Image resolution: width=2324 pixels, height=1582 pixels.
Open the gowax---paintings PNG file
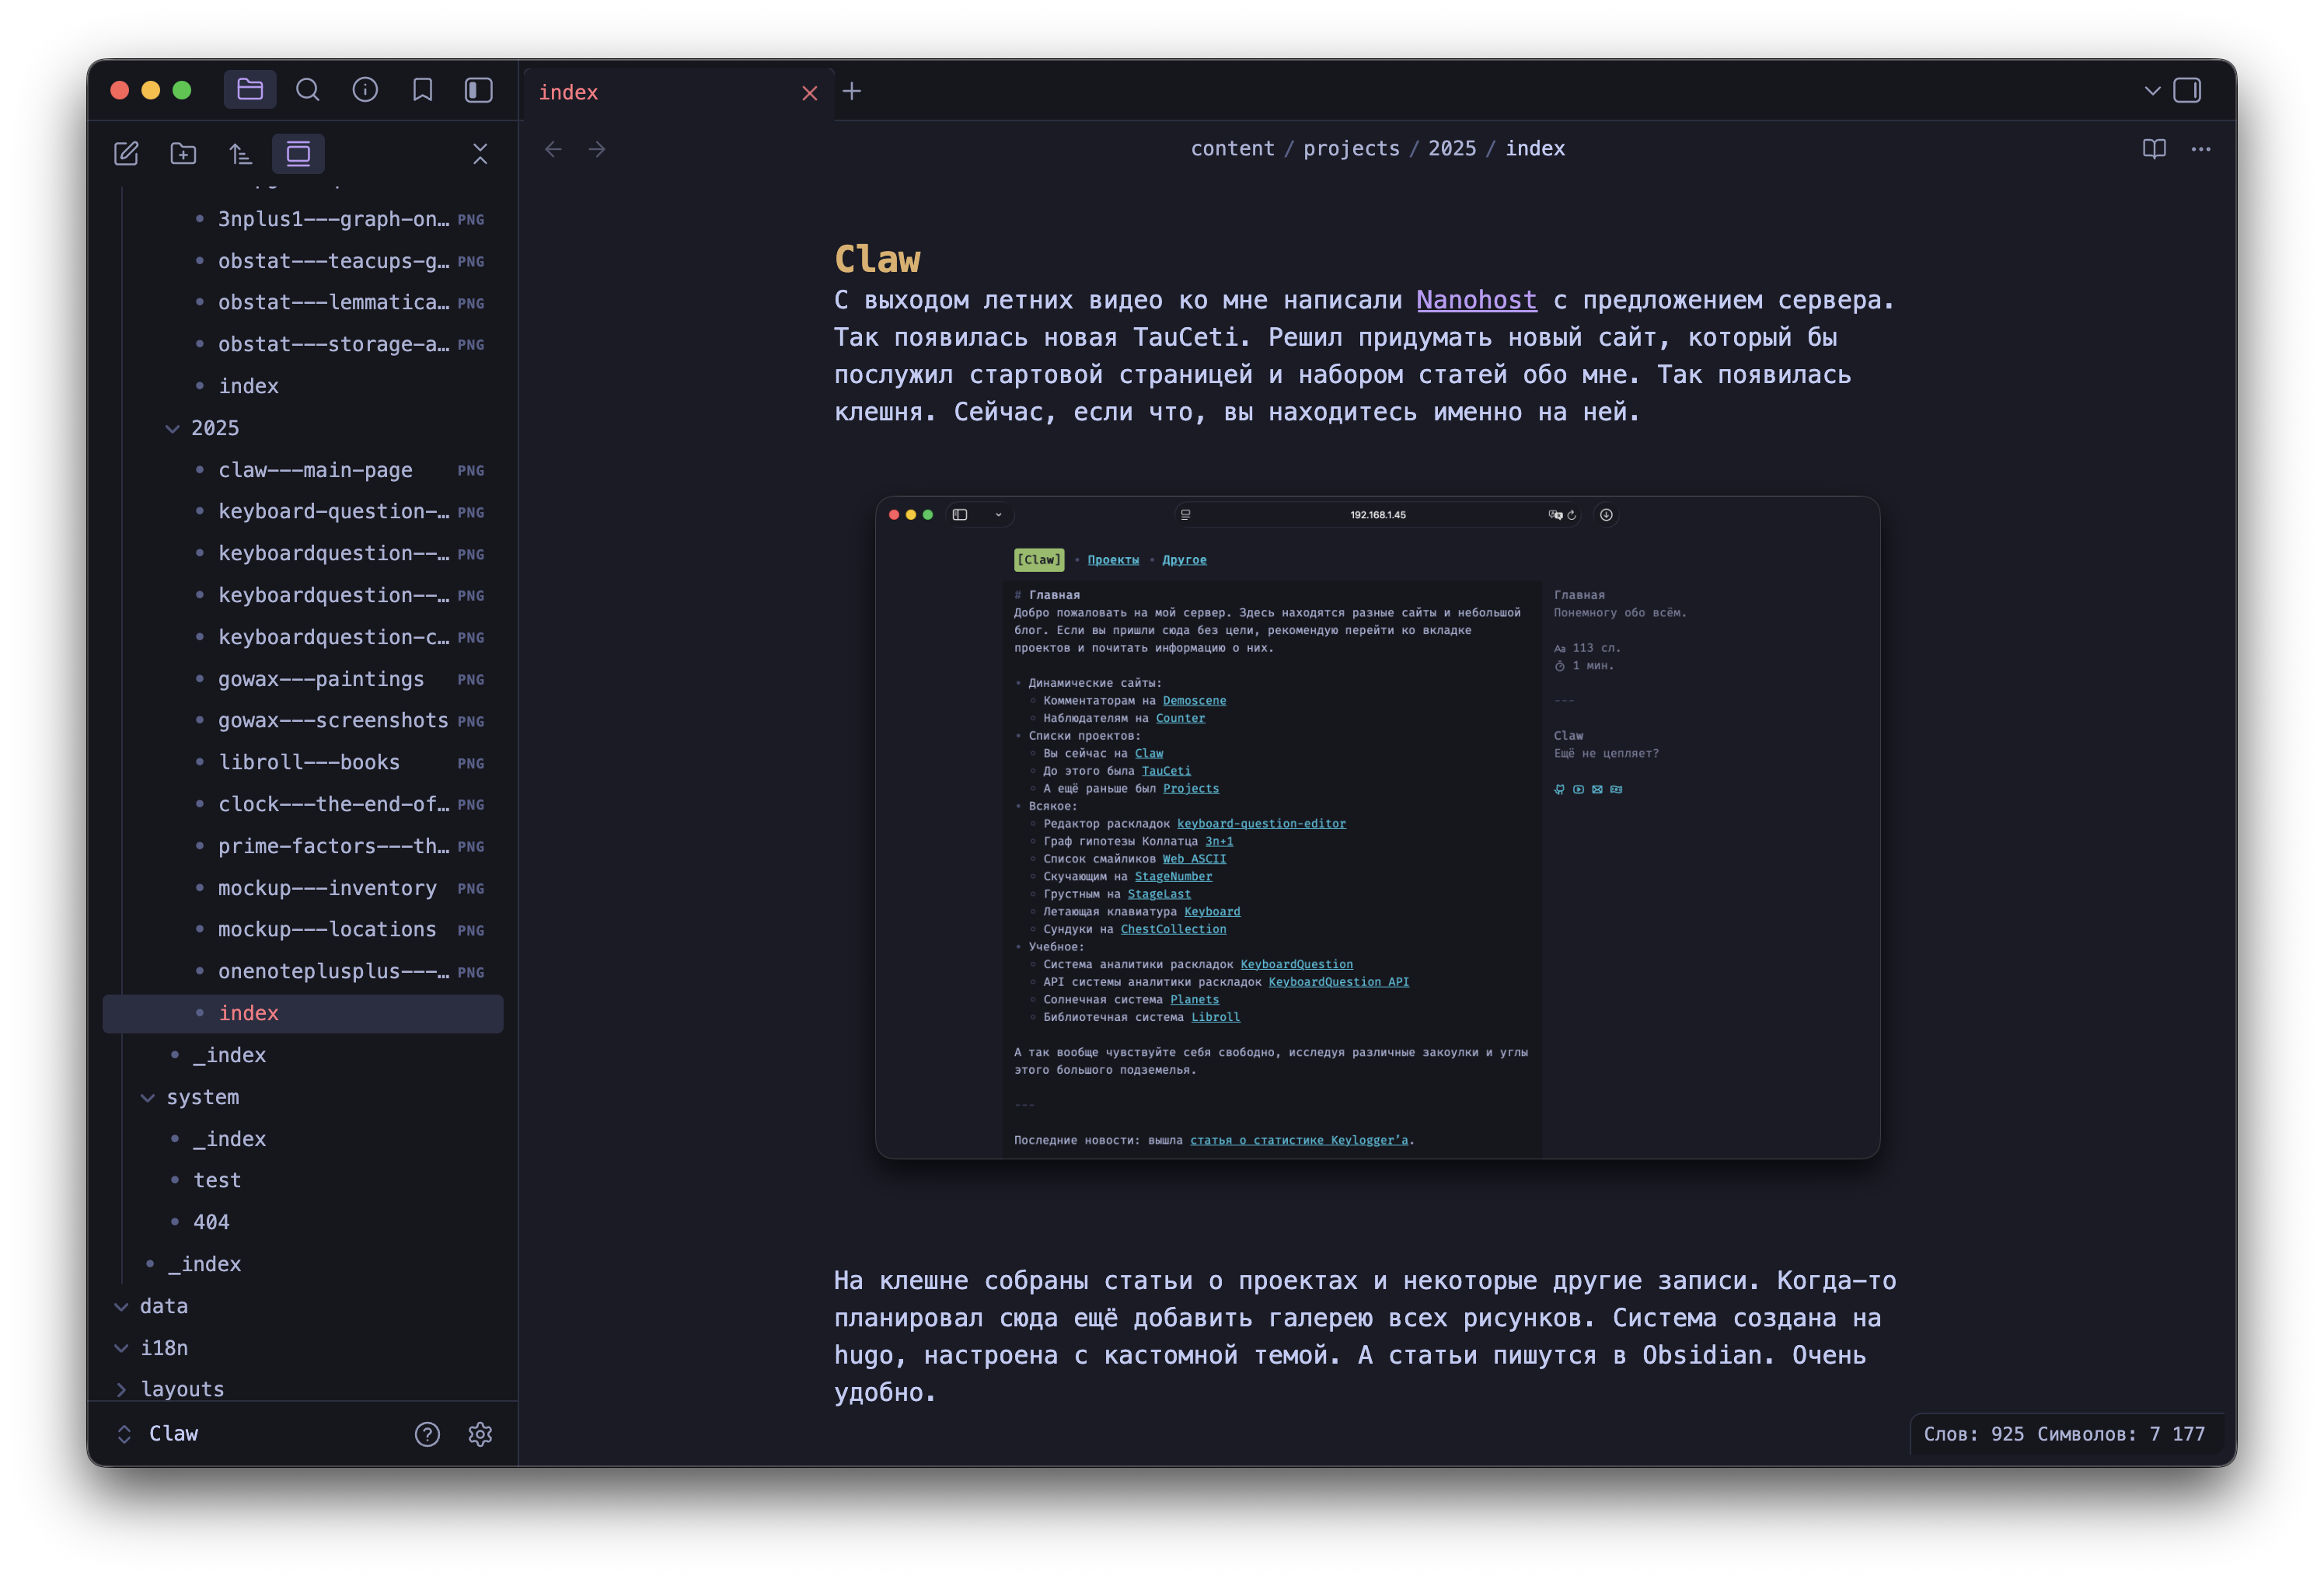click(321, 679)
